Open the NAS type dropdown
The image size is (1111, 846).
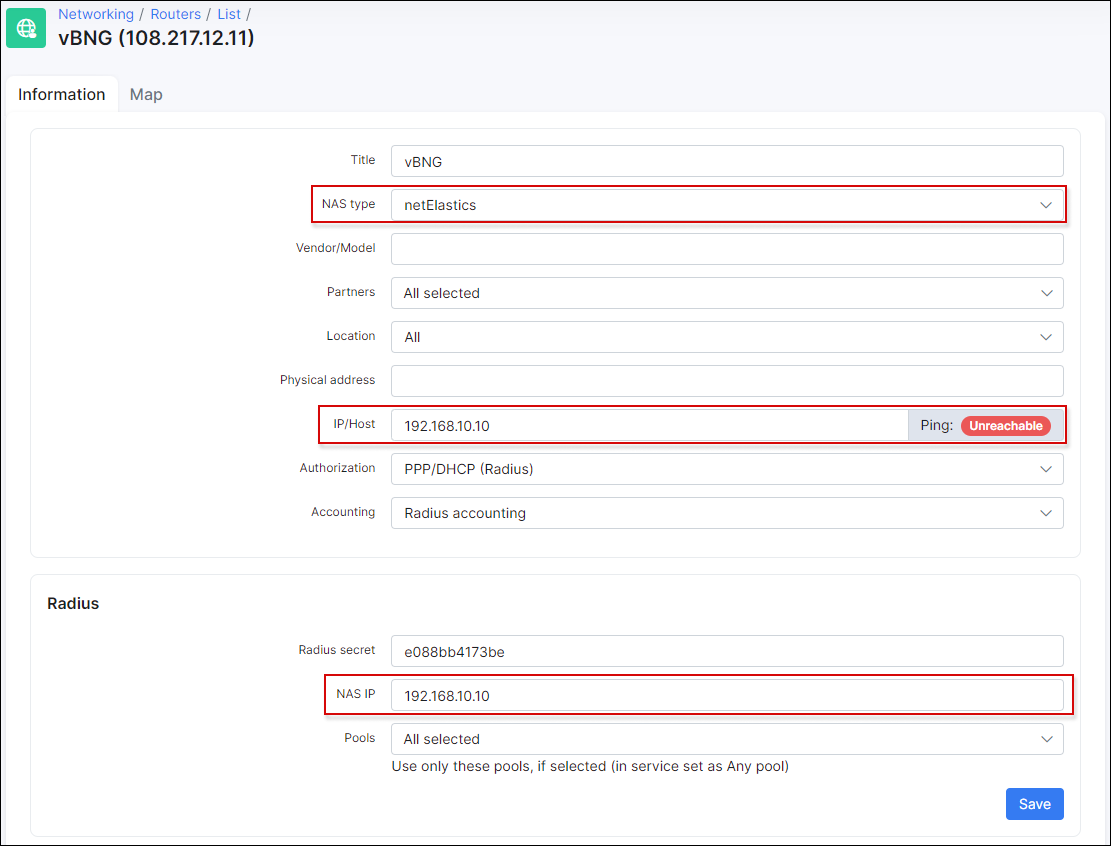727,205
